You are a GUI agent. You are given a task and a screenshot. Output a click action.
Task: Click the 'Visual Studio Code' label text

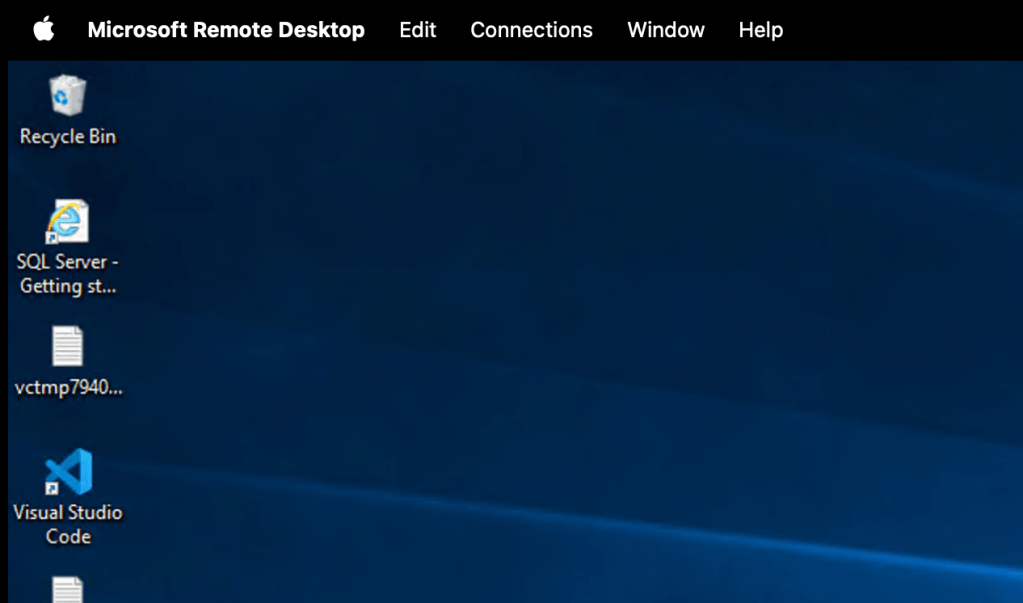68,524
